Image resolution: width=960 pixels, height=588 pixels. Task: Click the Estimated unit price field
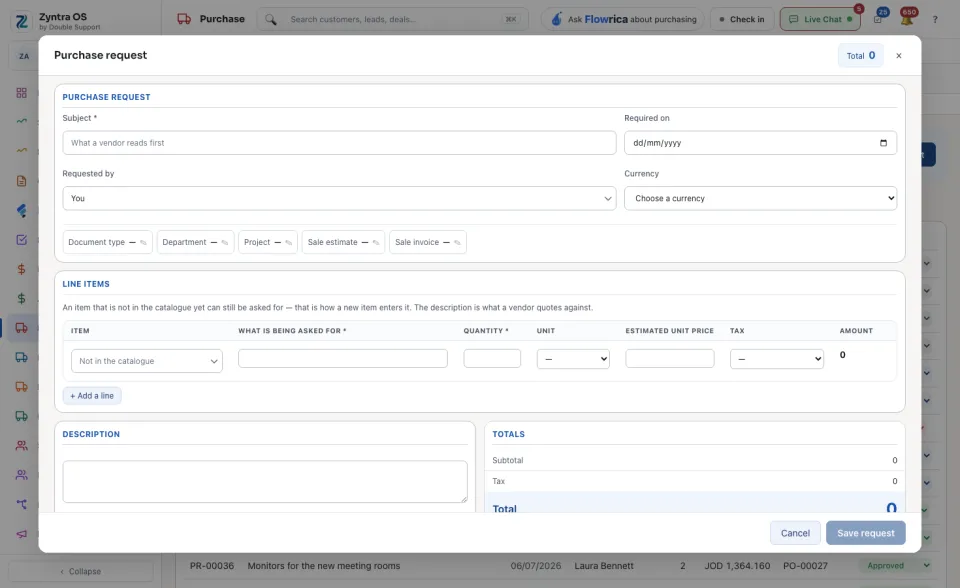click(x=670, y=358)
